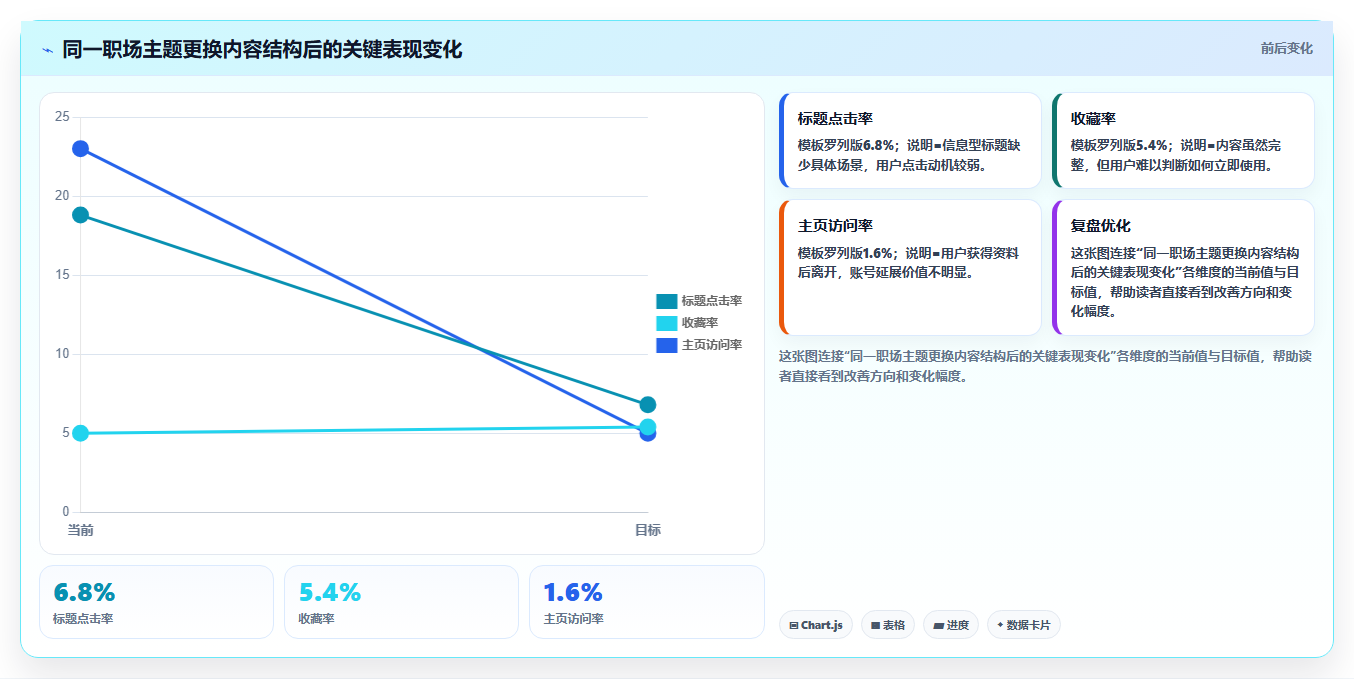The image size is (1354, 679).
Task: Click the 主页访问率 point at 当前
Action: (x=80, y=149)
